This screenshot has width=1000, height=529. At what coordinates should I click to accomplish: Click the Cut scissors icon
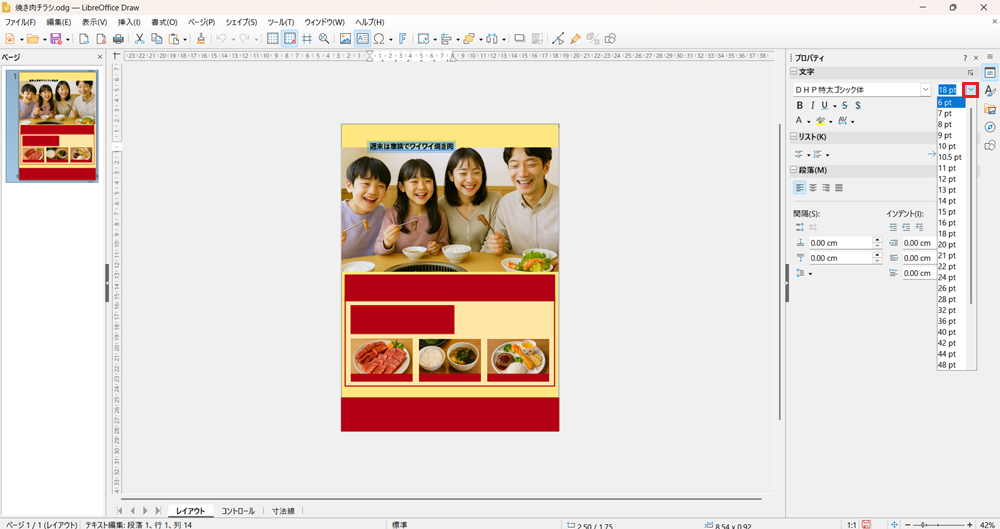tap(139, 39)
